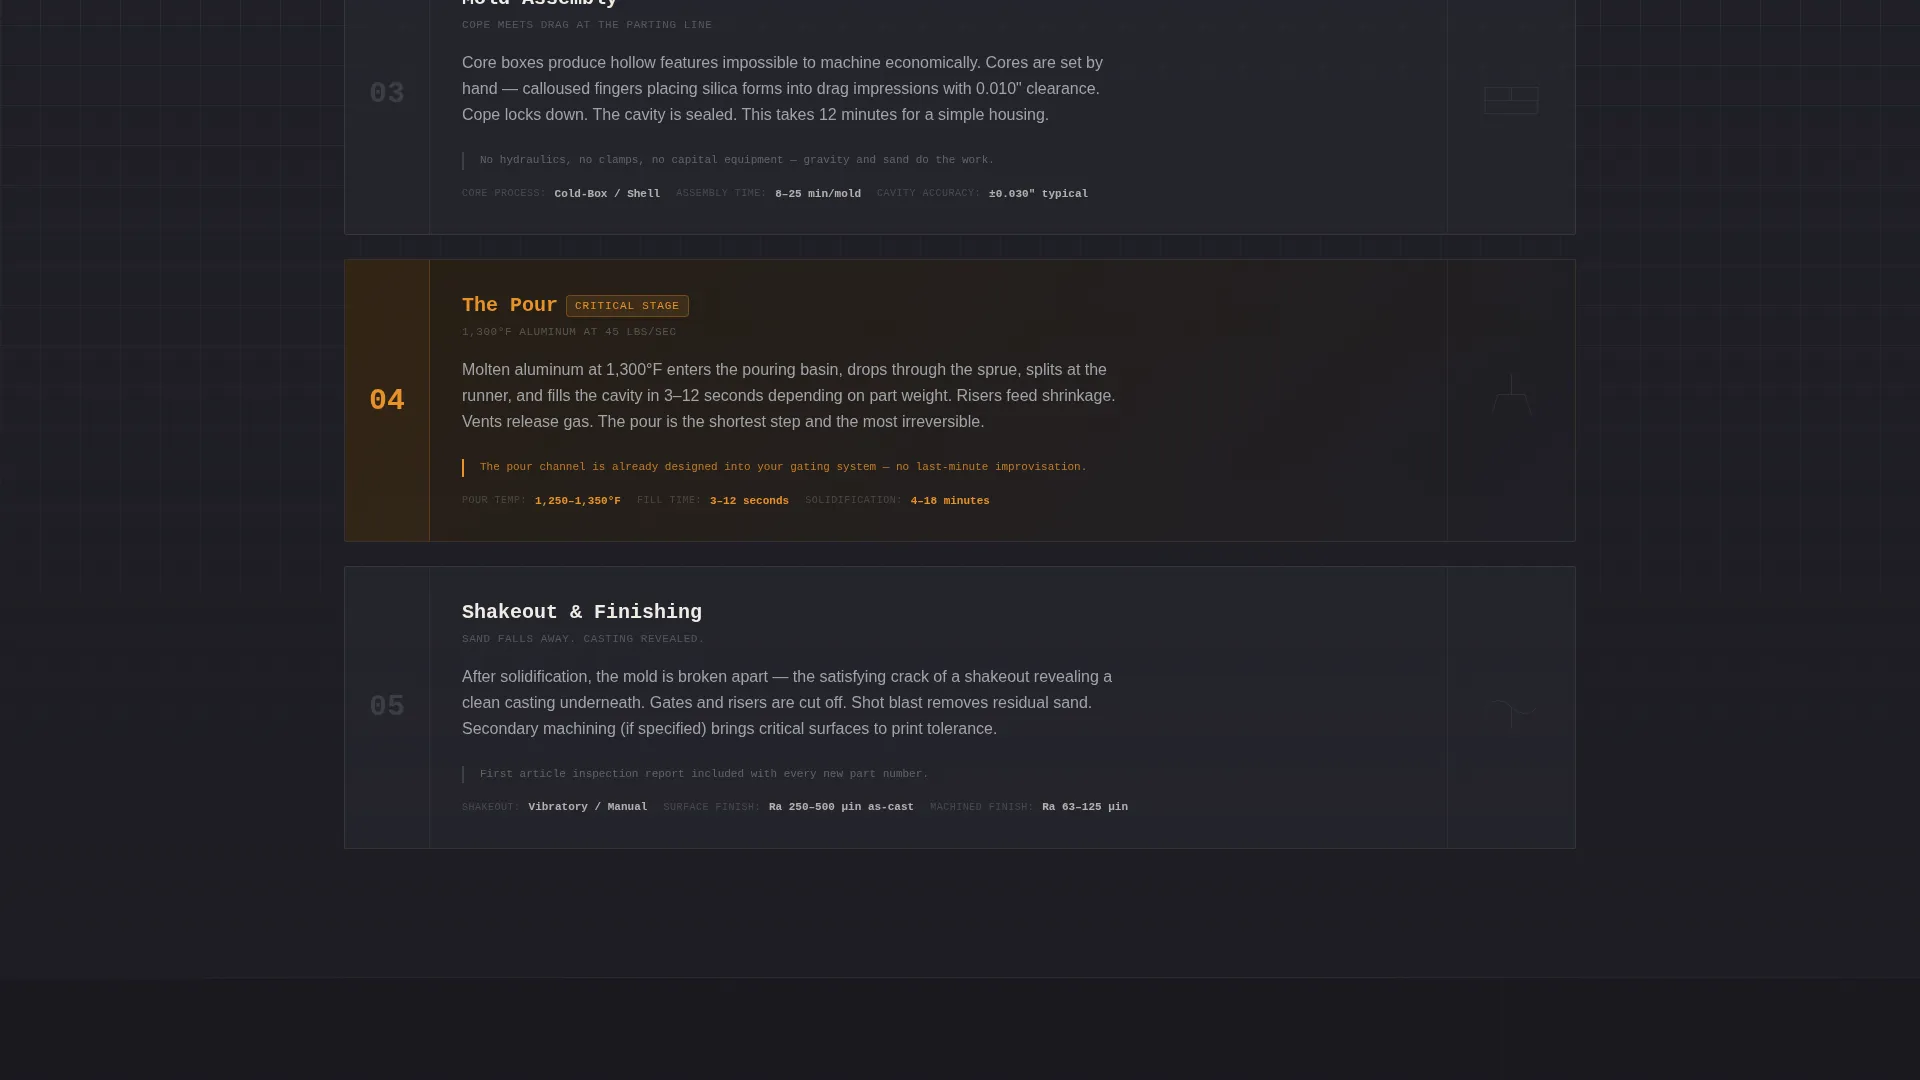The width and height of the screenshot is (1920, 1080).
Task: Click the 4–18 minutes solidification value
Action: pyautogui.click(x=950, y=501)
